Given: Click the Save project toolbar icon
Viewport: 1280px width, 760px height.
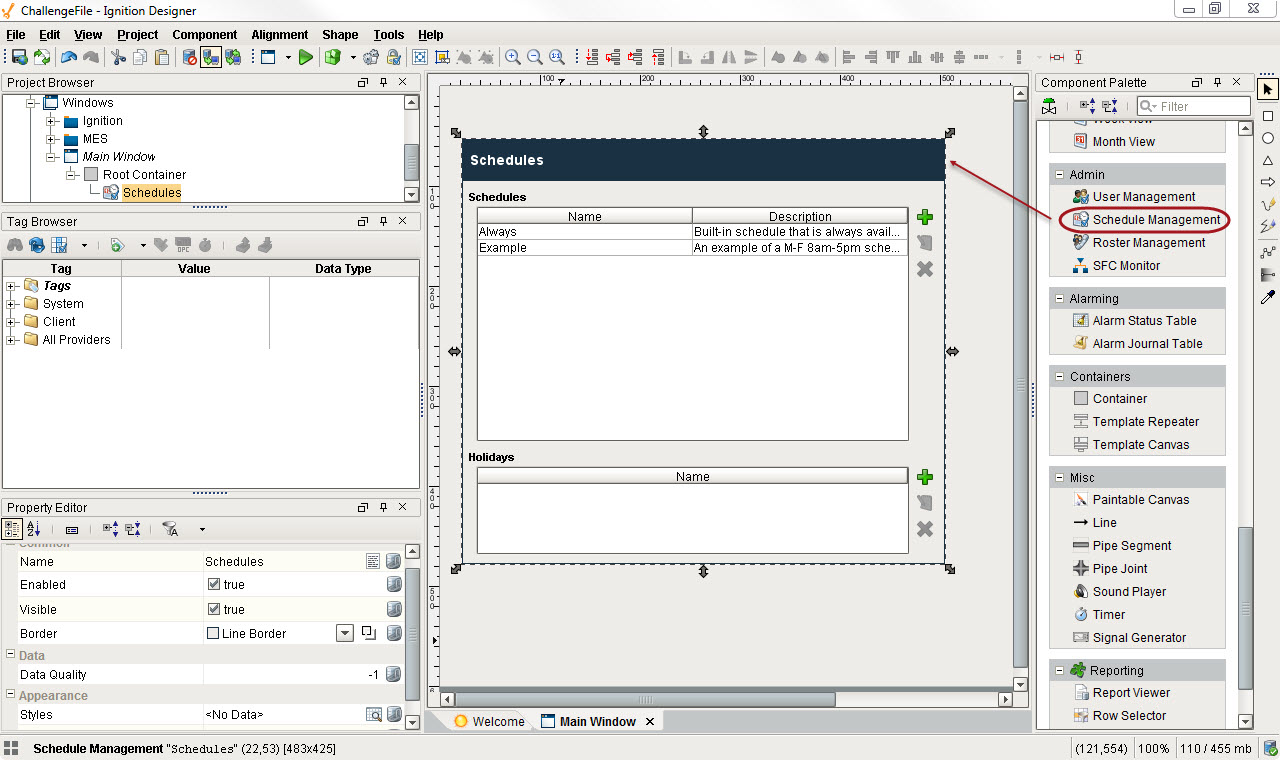Looking at the screenshot, I should pos(18,57).
